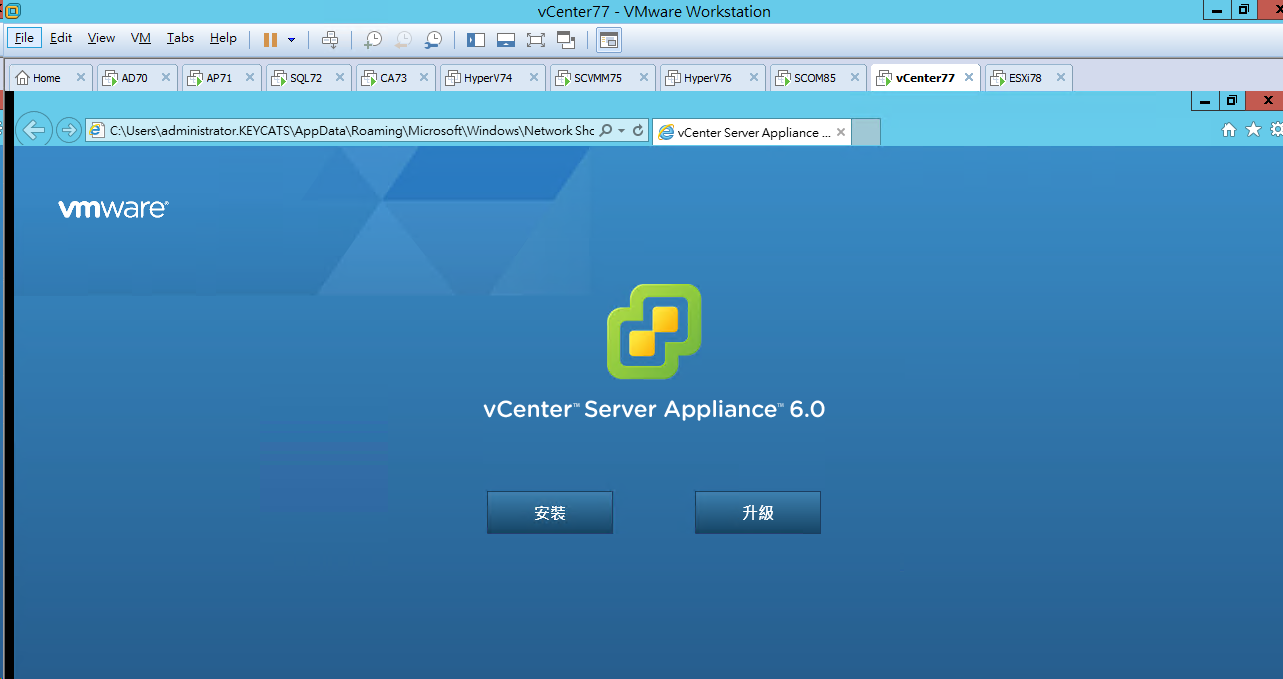
Task: Close the vCenter Server Appliance browser tab
Action: (x=841, y=132)
